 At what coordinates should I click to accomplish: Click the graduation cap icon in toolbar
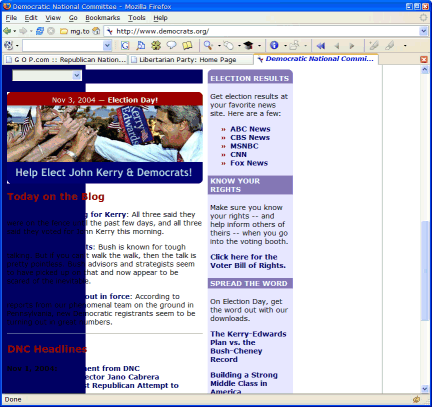pos(248,45)
